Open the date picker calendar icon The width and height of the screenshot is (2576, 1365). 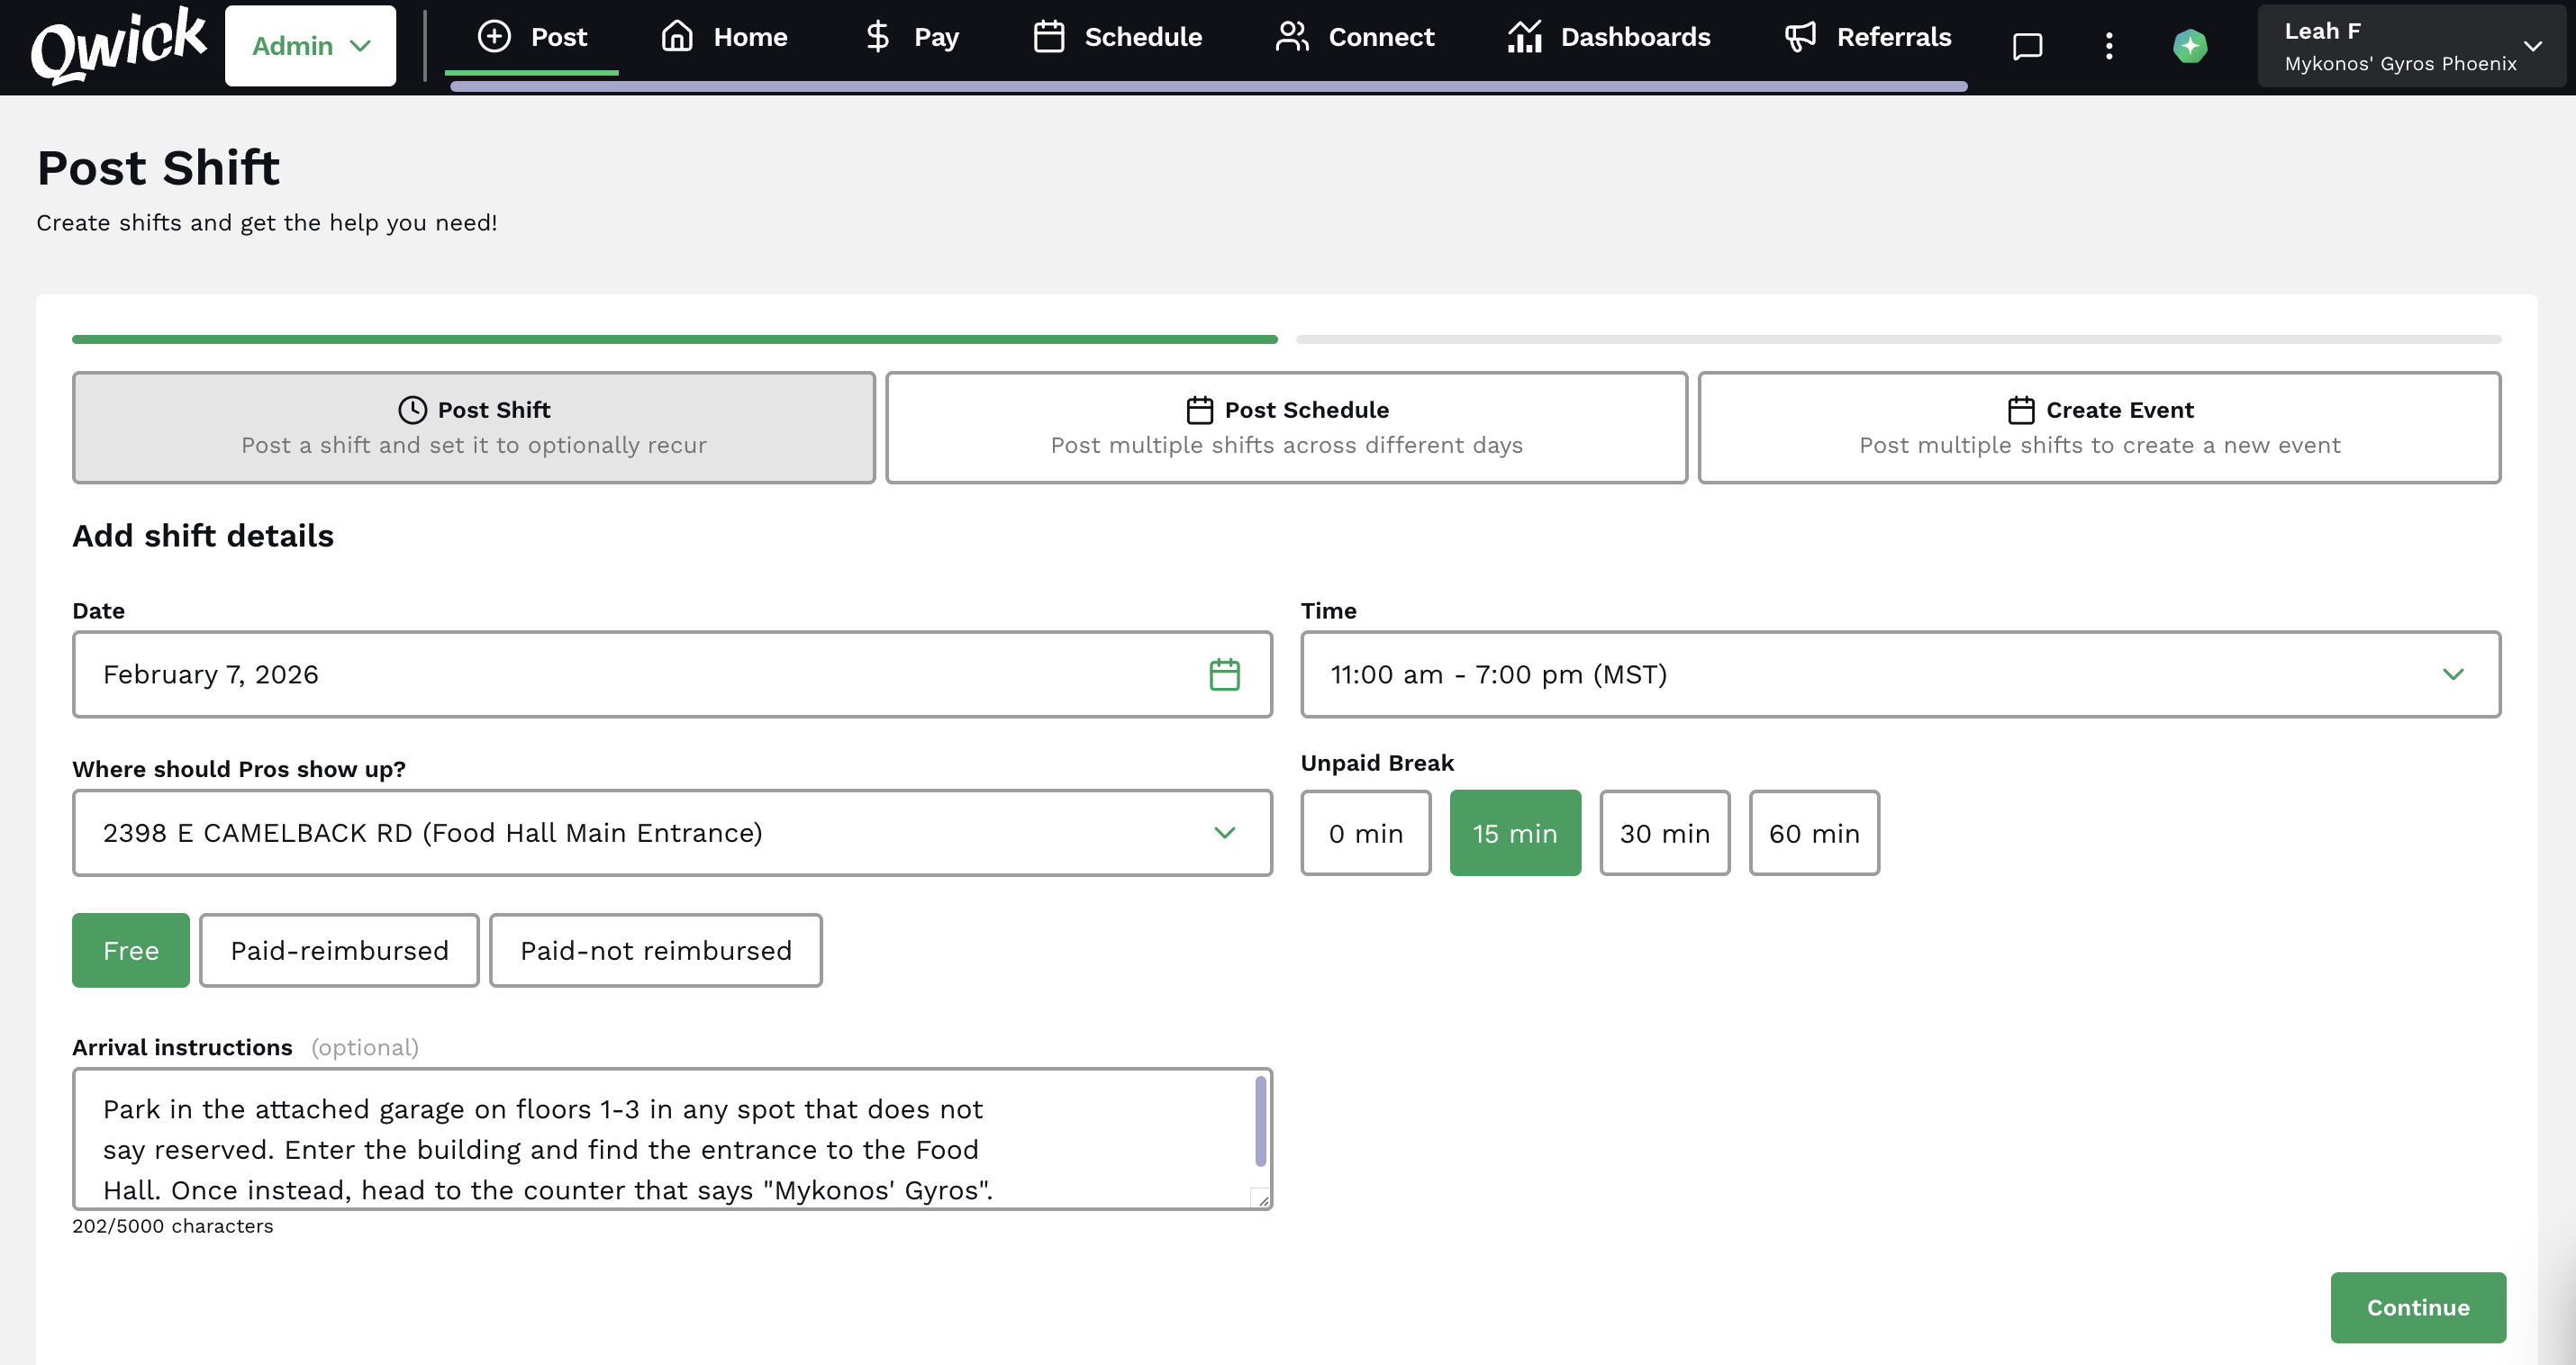(1224, 675)
